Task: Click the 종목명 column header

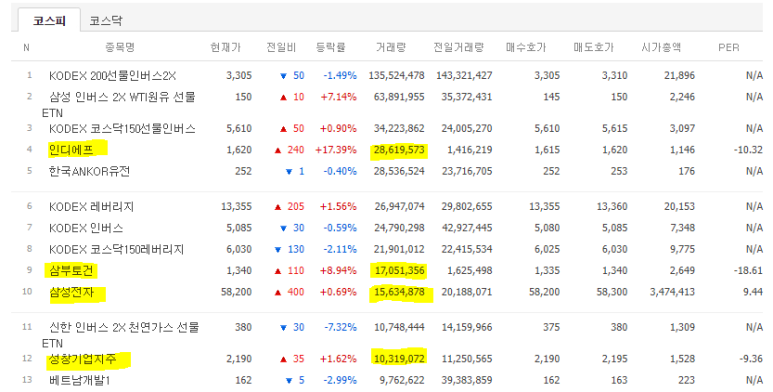Action: pyautogui.click(x=120, y=47)
